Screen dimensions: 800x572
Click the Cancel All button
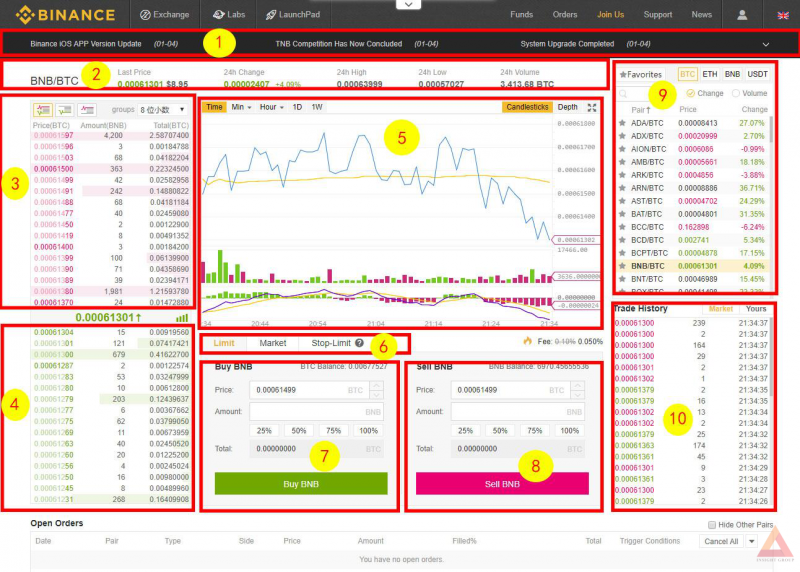point(721,541)
